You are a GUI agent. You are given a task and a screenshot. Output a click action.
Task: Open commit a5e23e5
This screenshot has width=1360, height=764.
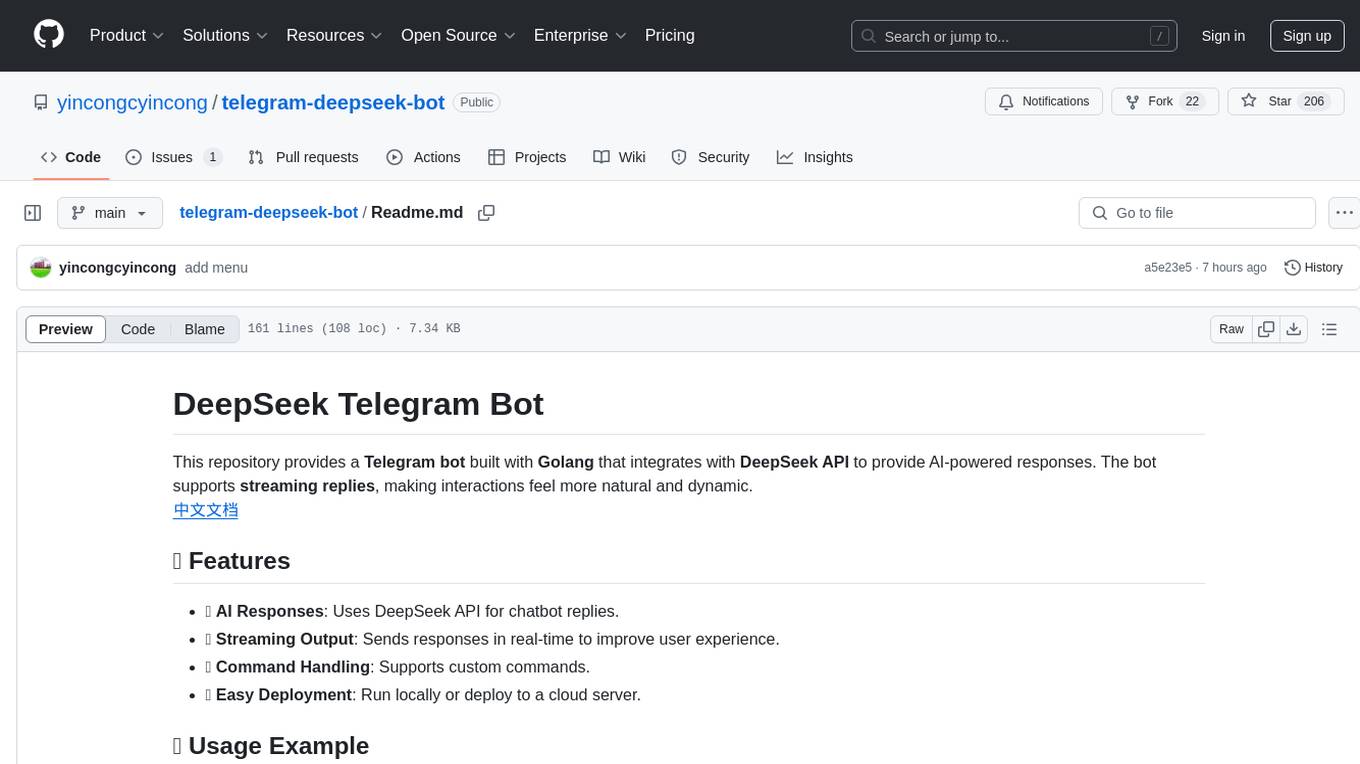pos(1168,268)
